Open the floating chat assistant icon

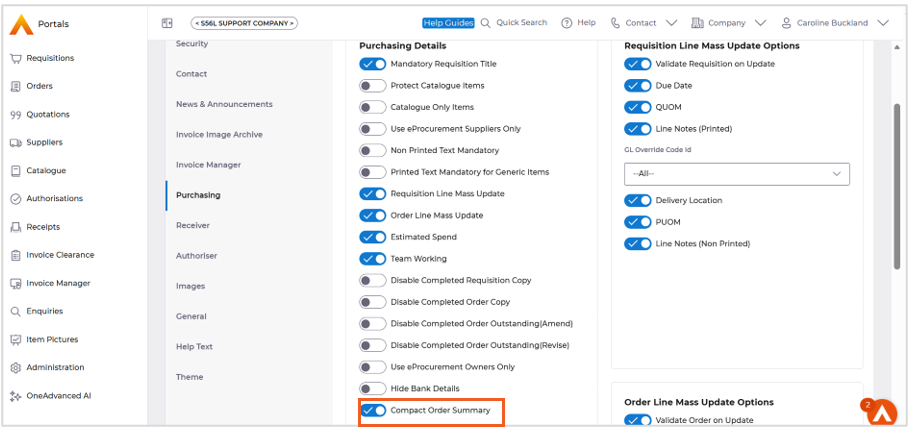point(881,412)
